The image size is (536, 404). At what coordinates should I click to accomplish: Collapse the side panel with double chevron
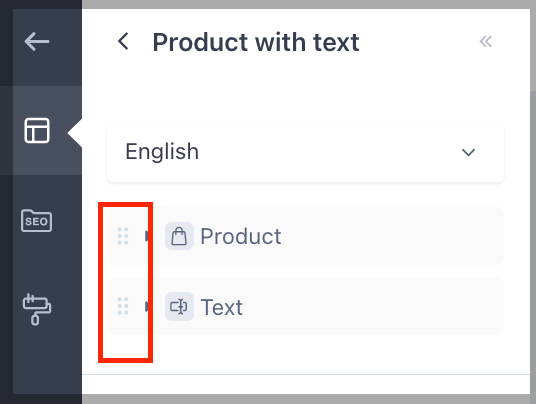pyautogui.click(x=485, y=41)
